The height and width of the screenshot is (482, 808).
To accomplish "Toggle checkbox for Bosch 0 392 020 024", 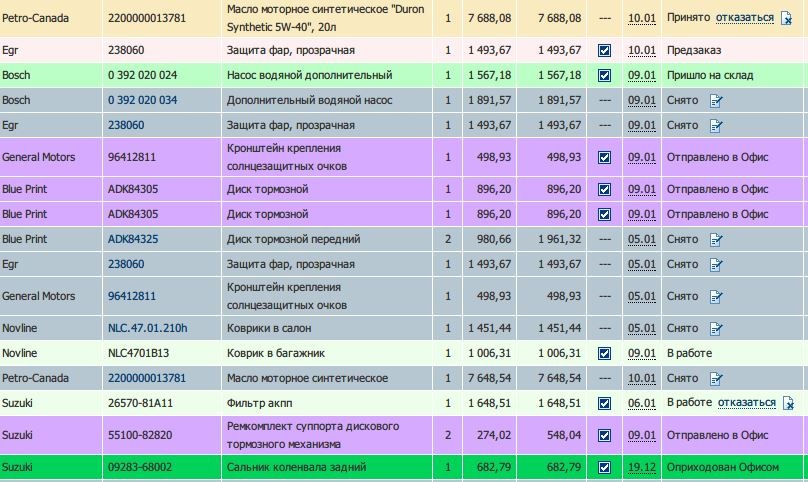I will tap(604, 75).
